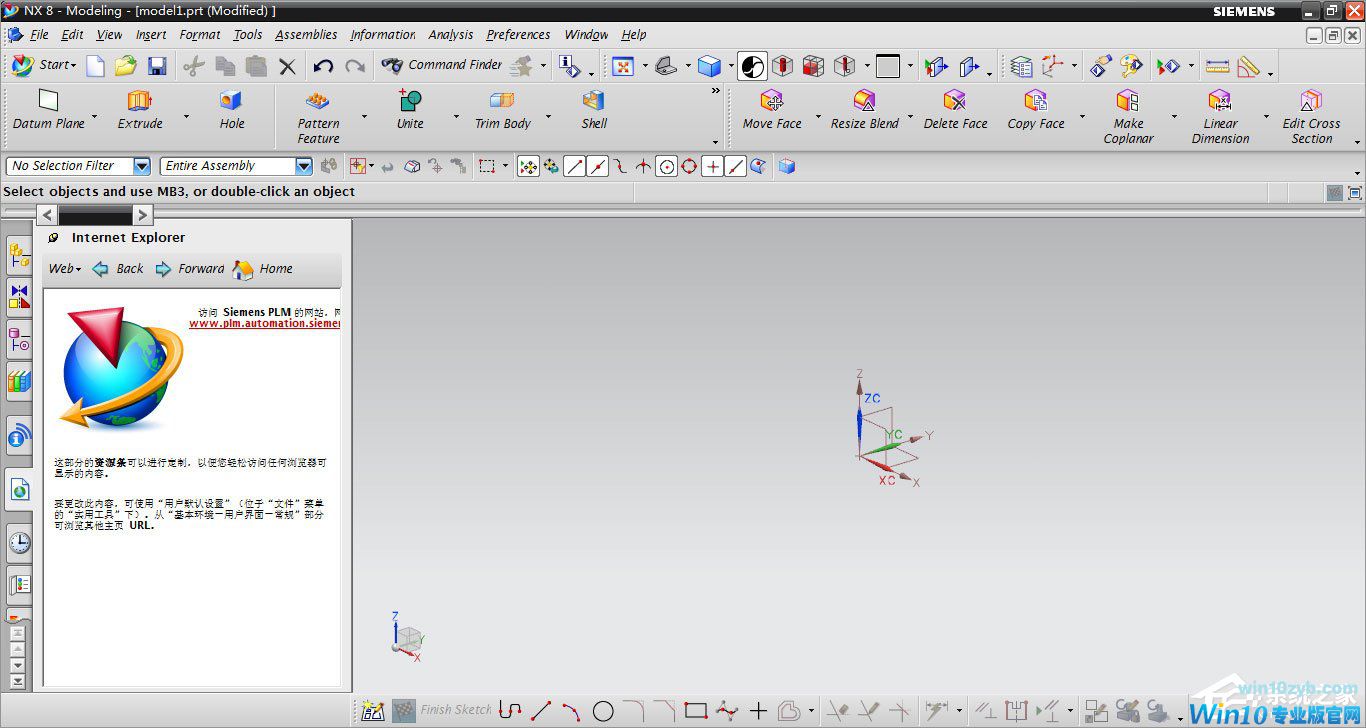
Task: Select the Extrude tool
Action: (140, 109)
